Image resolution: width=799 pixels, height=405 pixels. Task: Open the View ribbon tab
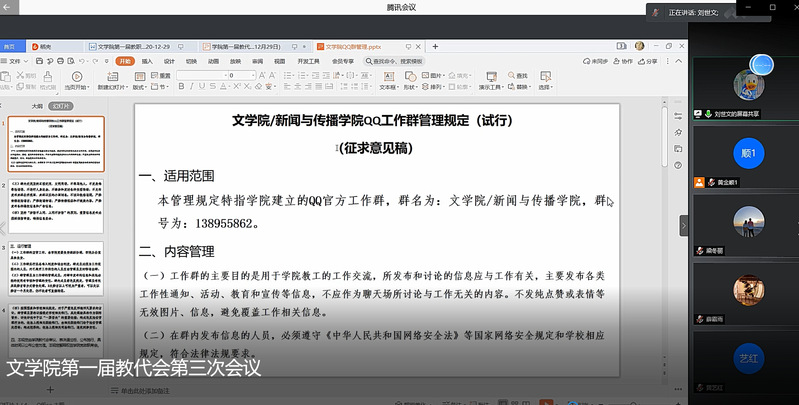click(280, 61)
